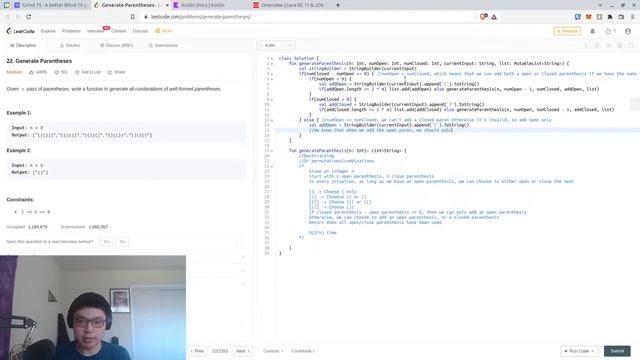Click the Add to List heart icon
640x360 pixels.
click(77, 72)
